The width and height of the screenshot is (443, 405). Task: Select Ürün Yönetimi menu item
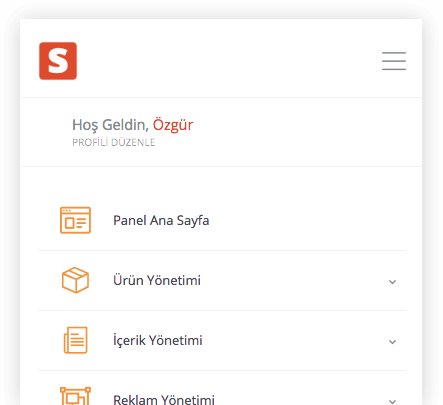(222, 280)
